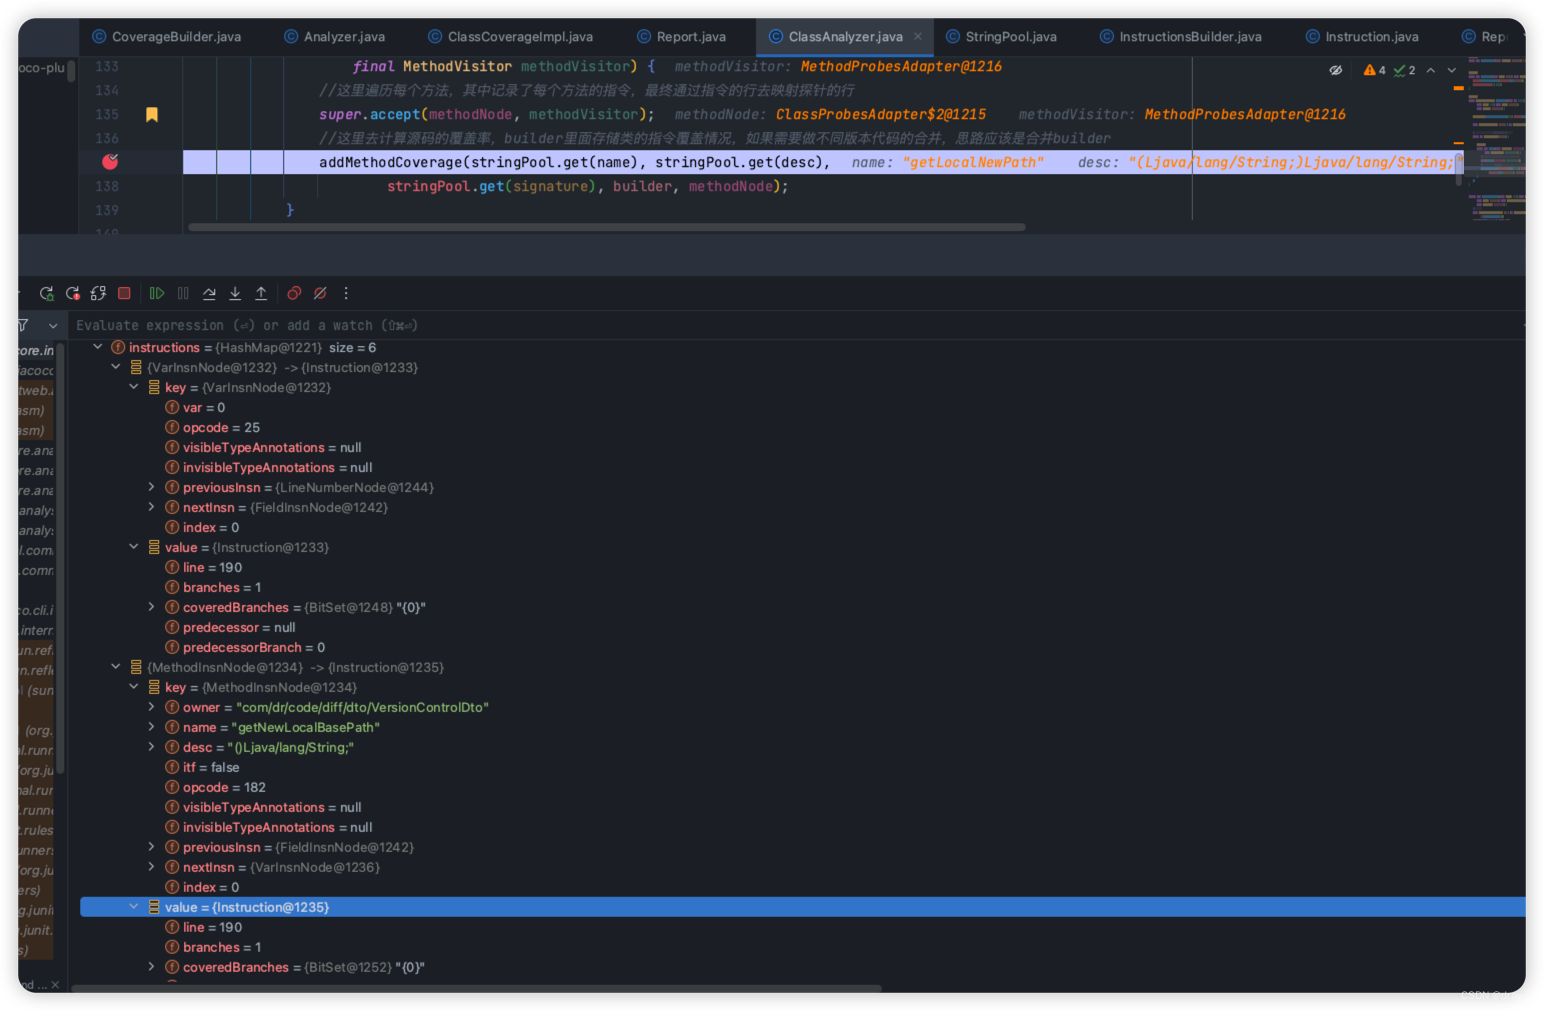Select 'predecessor = null' row
The image size is (1544, 1011).
click(x=802, y=627)
